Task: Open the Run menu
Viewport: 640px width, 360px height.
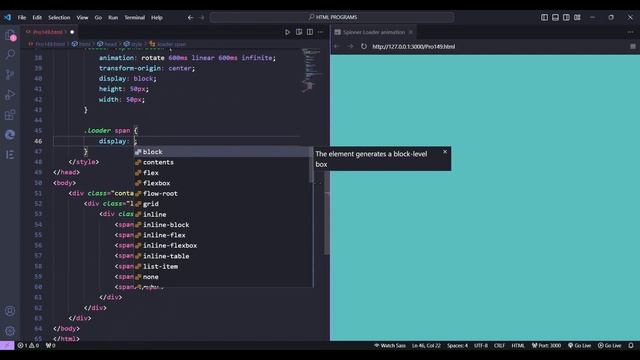Action: [113, 18]
